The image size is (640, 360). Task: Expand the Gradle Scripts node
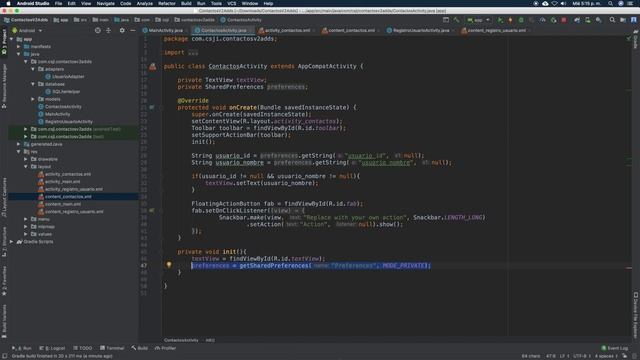coord(11,242)
